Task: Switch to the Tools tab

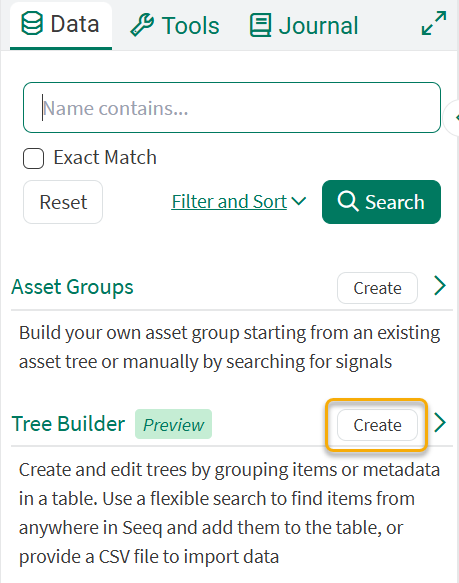Action: click(x=175, y=25)
